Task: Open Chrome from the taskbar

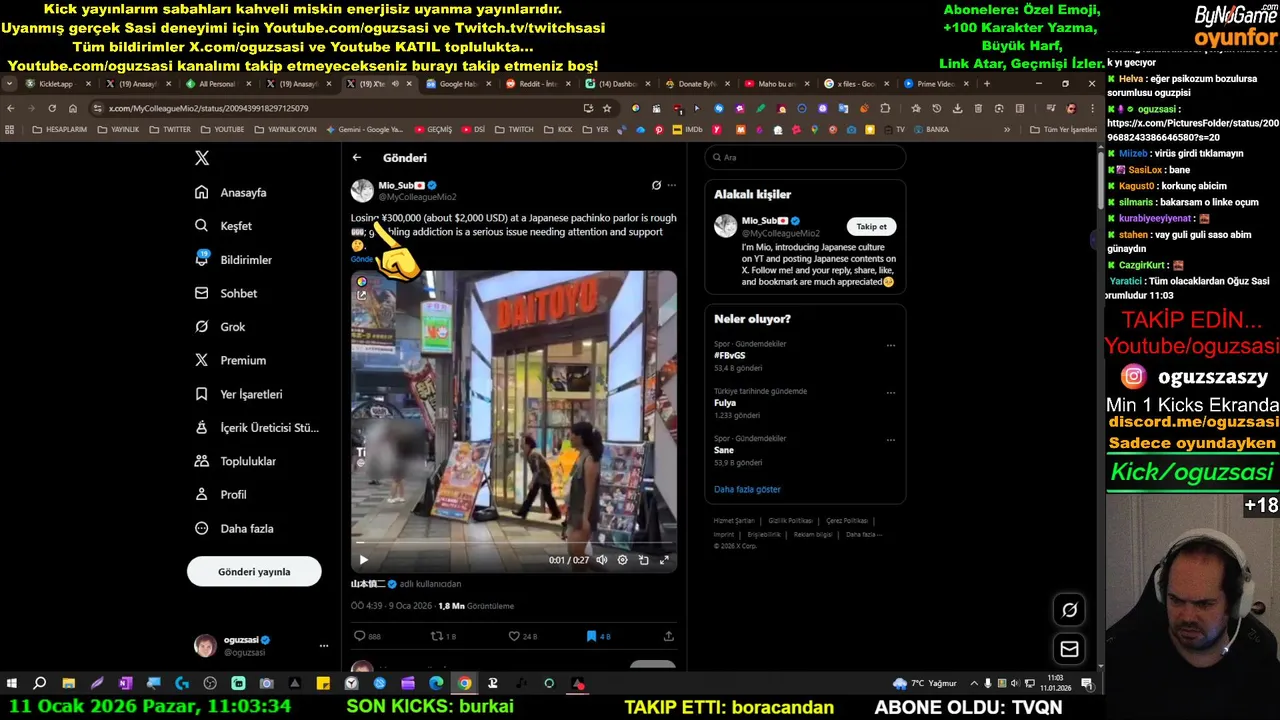Action: pos(465,684)
